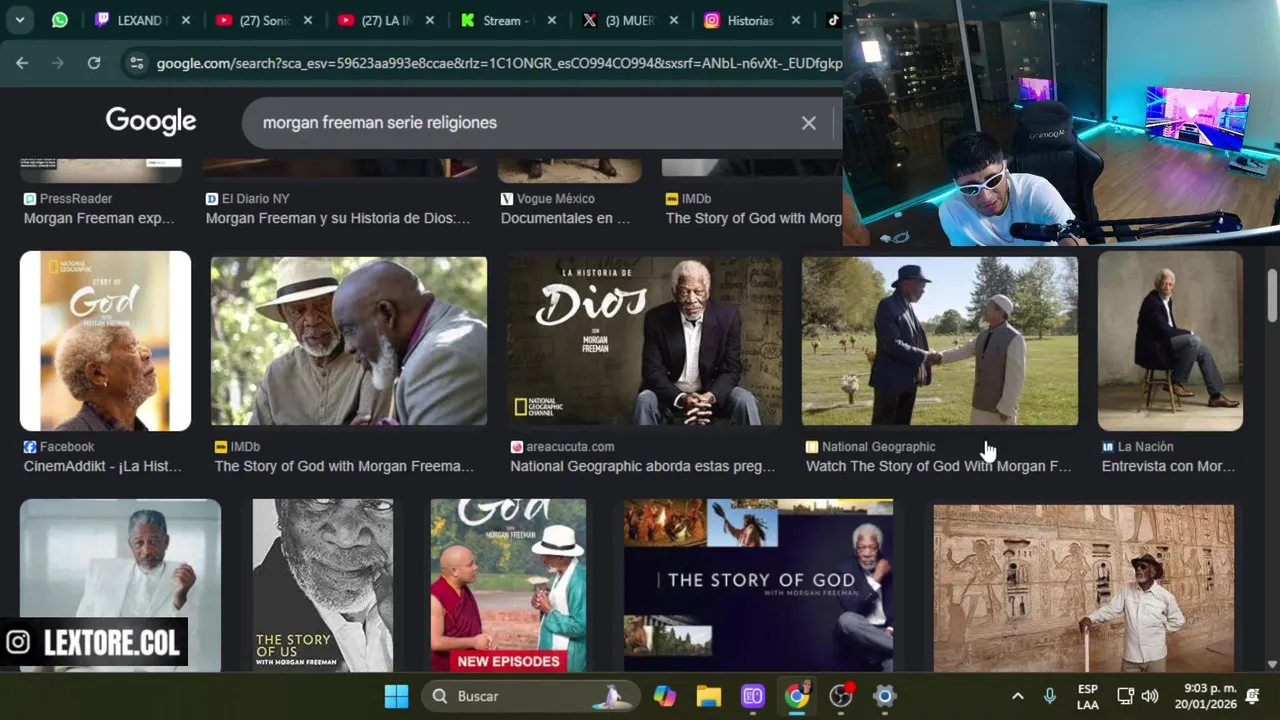Viewport: 1280px width, 720px height.
Task: Open the National Geographic Watch The Story of God link
Action: [938, 466]
